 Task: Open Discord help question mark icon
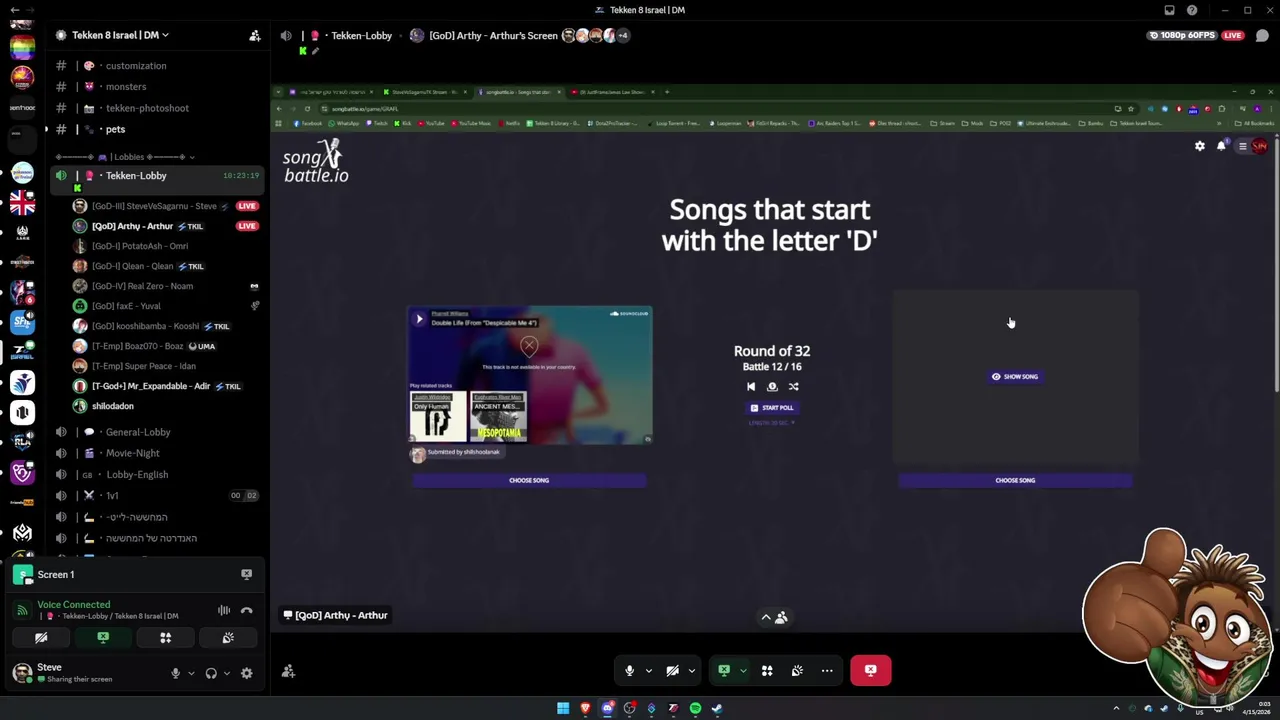pos(1192,10)
